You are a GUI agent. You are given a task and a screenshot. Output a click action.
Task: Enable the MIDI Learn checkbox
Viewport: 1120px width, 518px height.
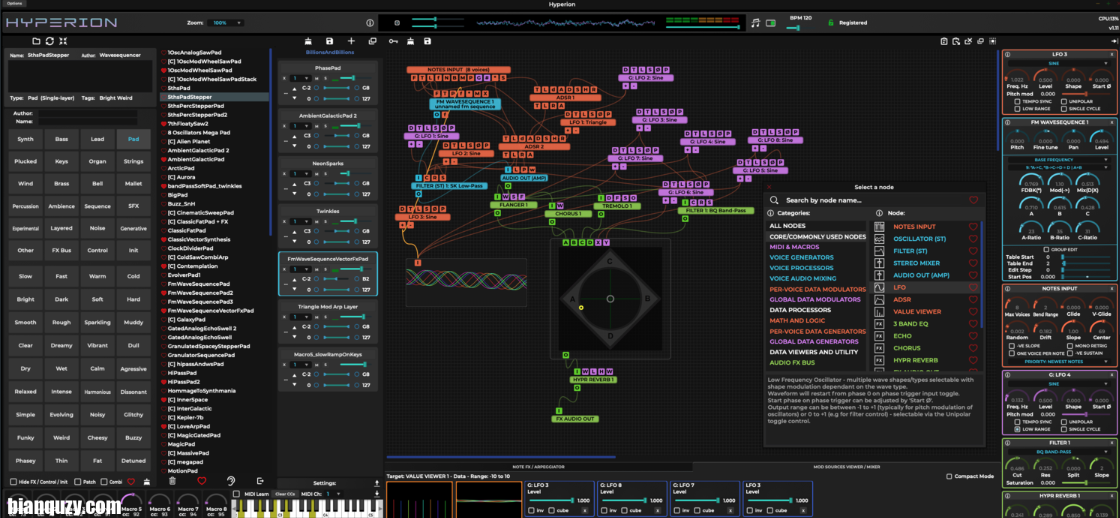click(237, 494)
